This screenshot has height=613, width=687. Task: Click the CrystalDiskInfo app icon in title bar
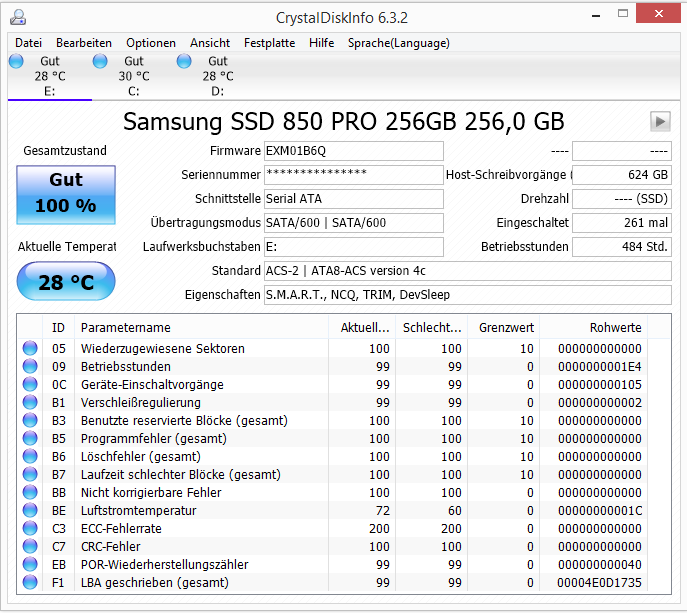click(18, 18)
